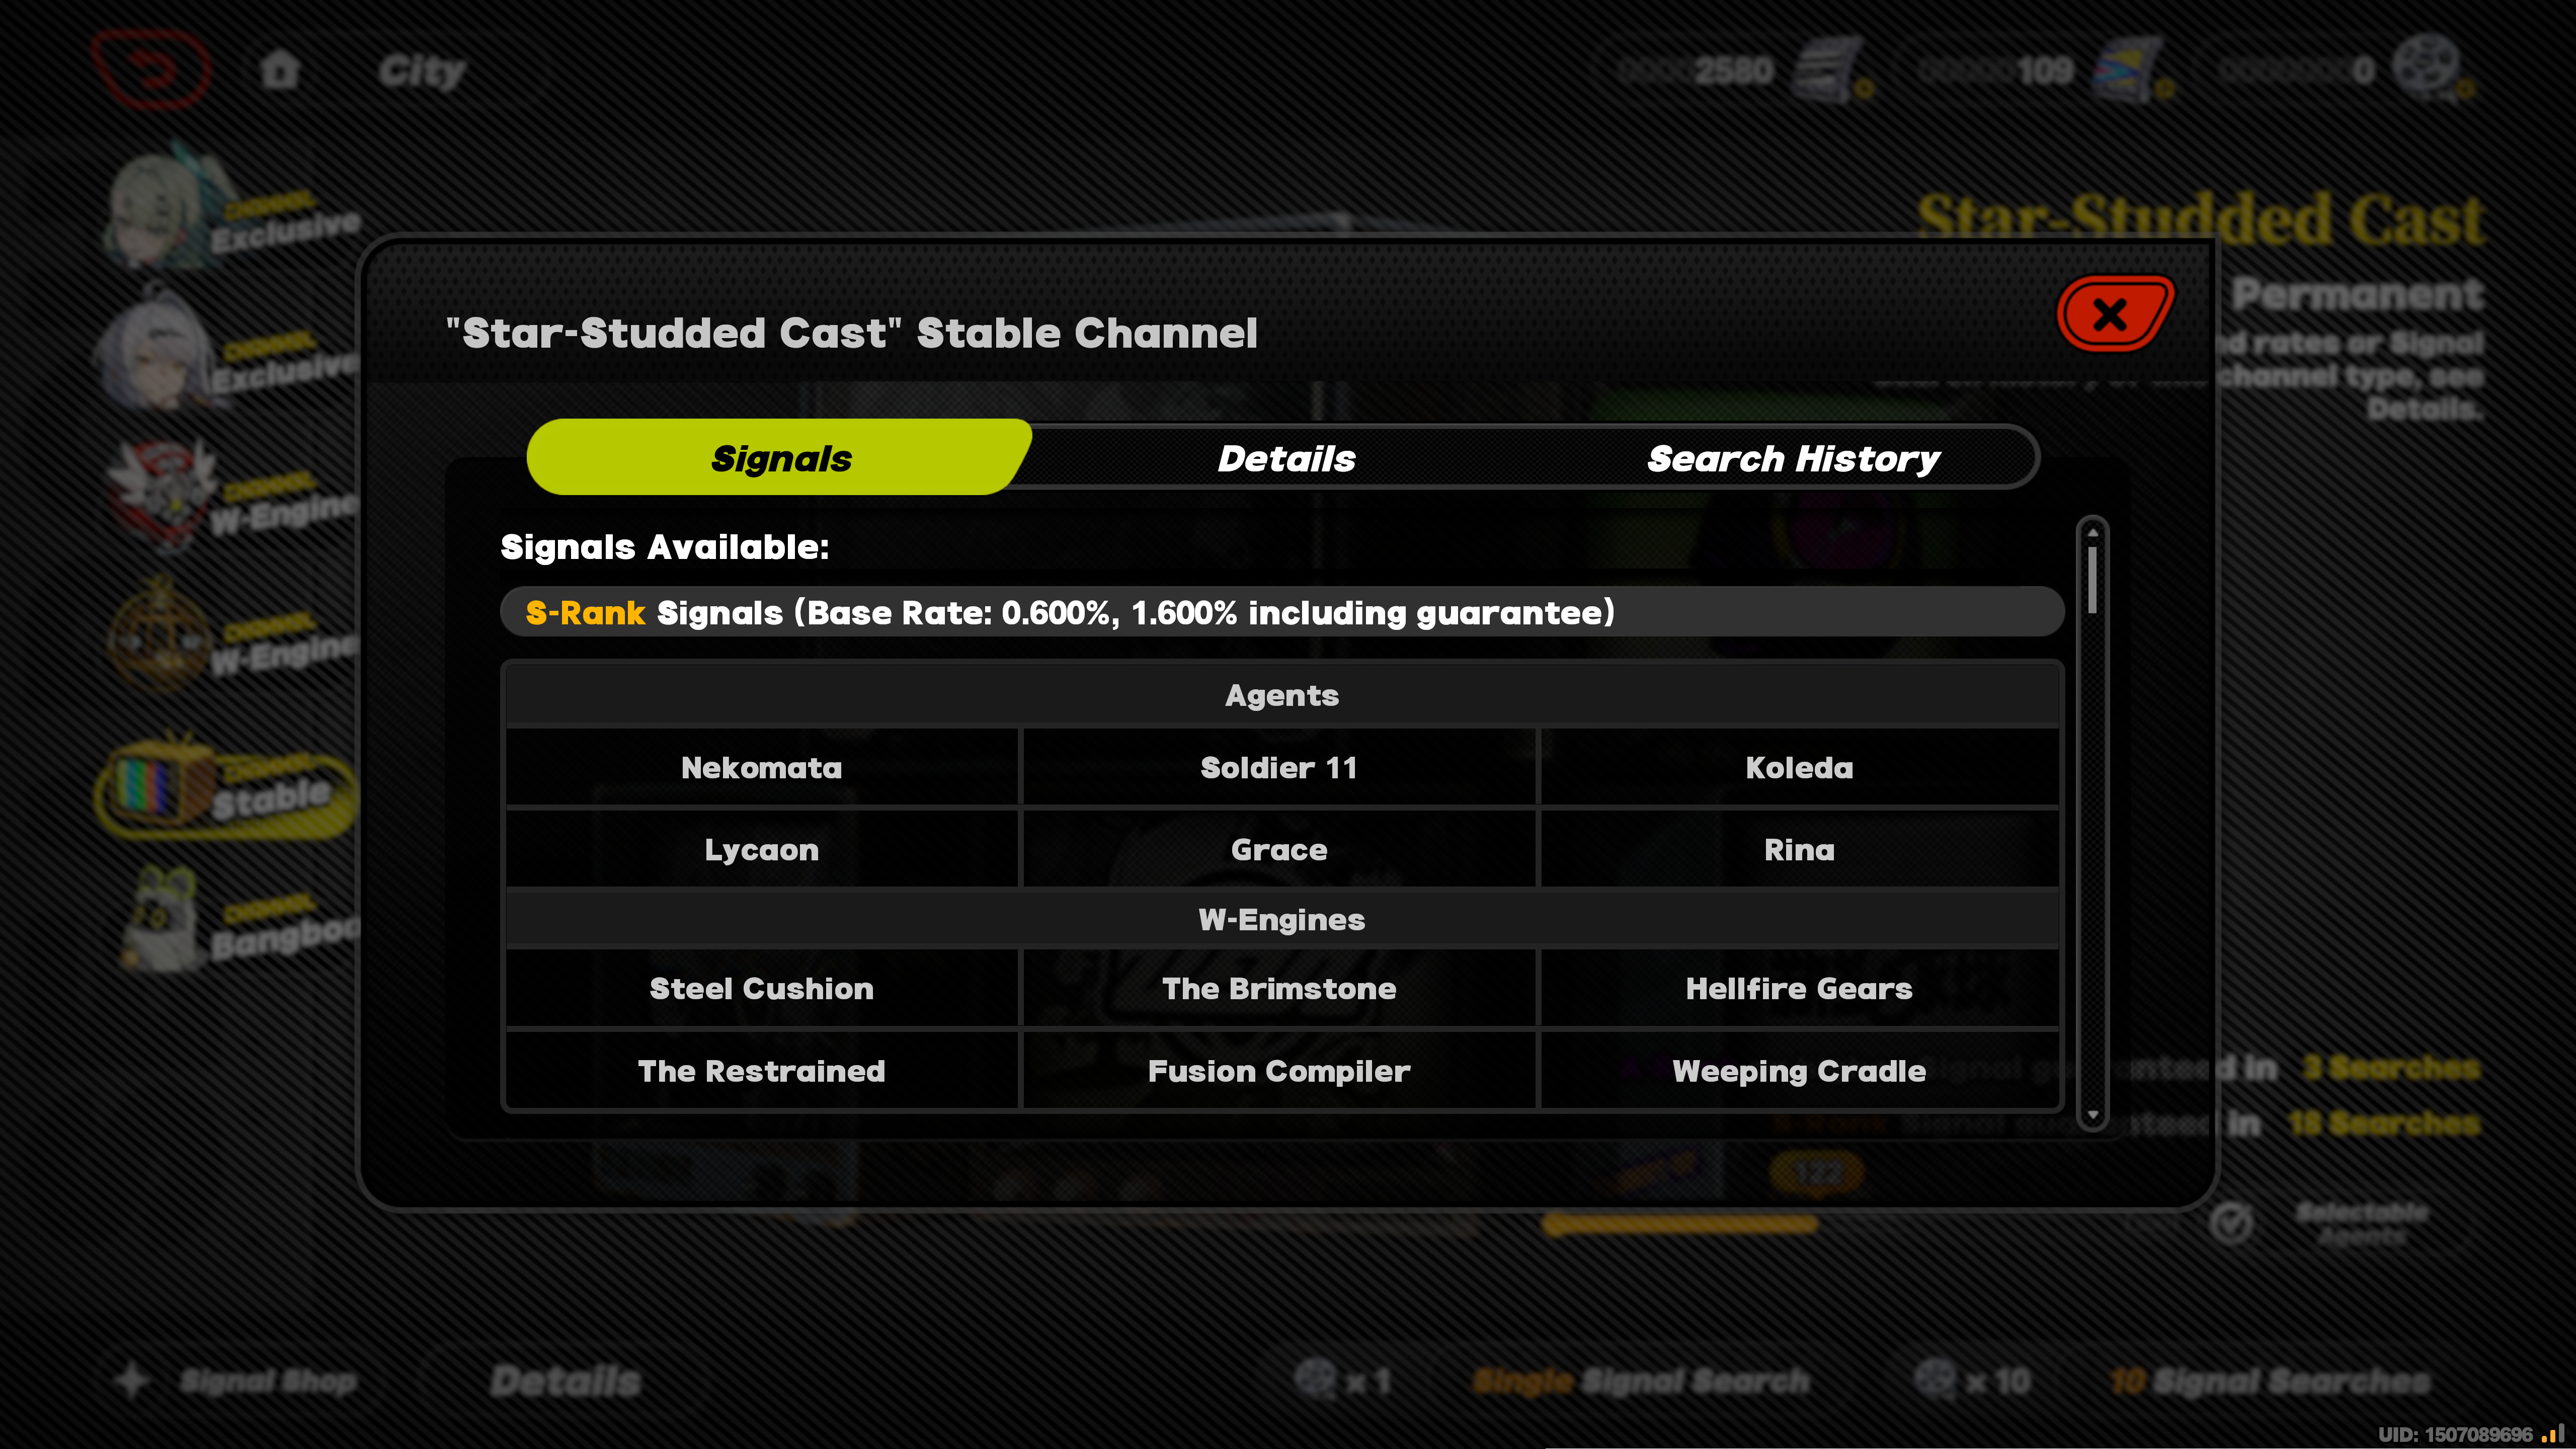This screenshot has width=2576, height=1449.
Task: Click scrollbar up arrow in Signals list
Action: pos(2092,532)
